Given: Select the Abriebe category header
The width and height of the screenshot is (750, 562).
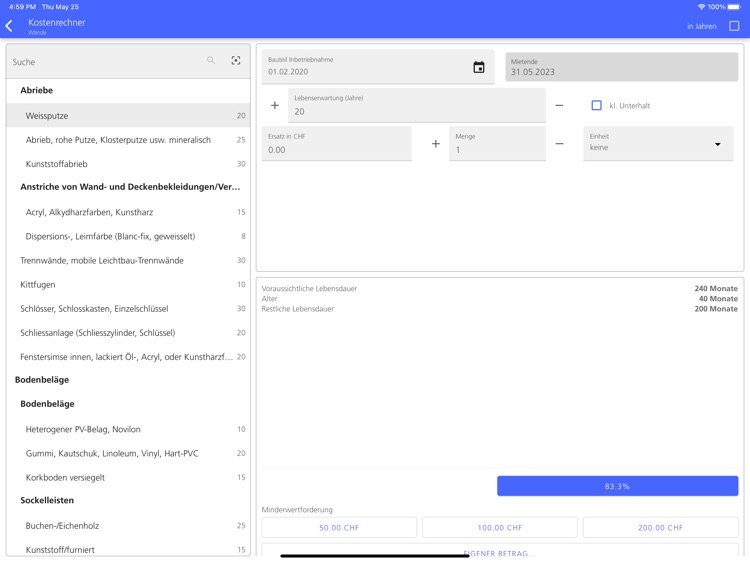Looking at the screenshot, I should pyautogui.click(x=128, y=90).
